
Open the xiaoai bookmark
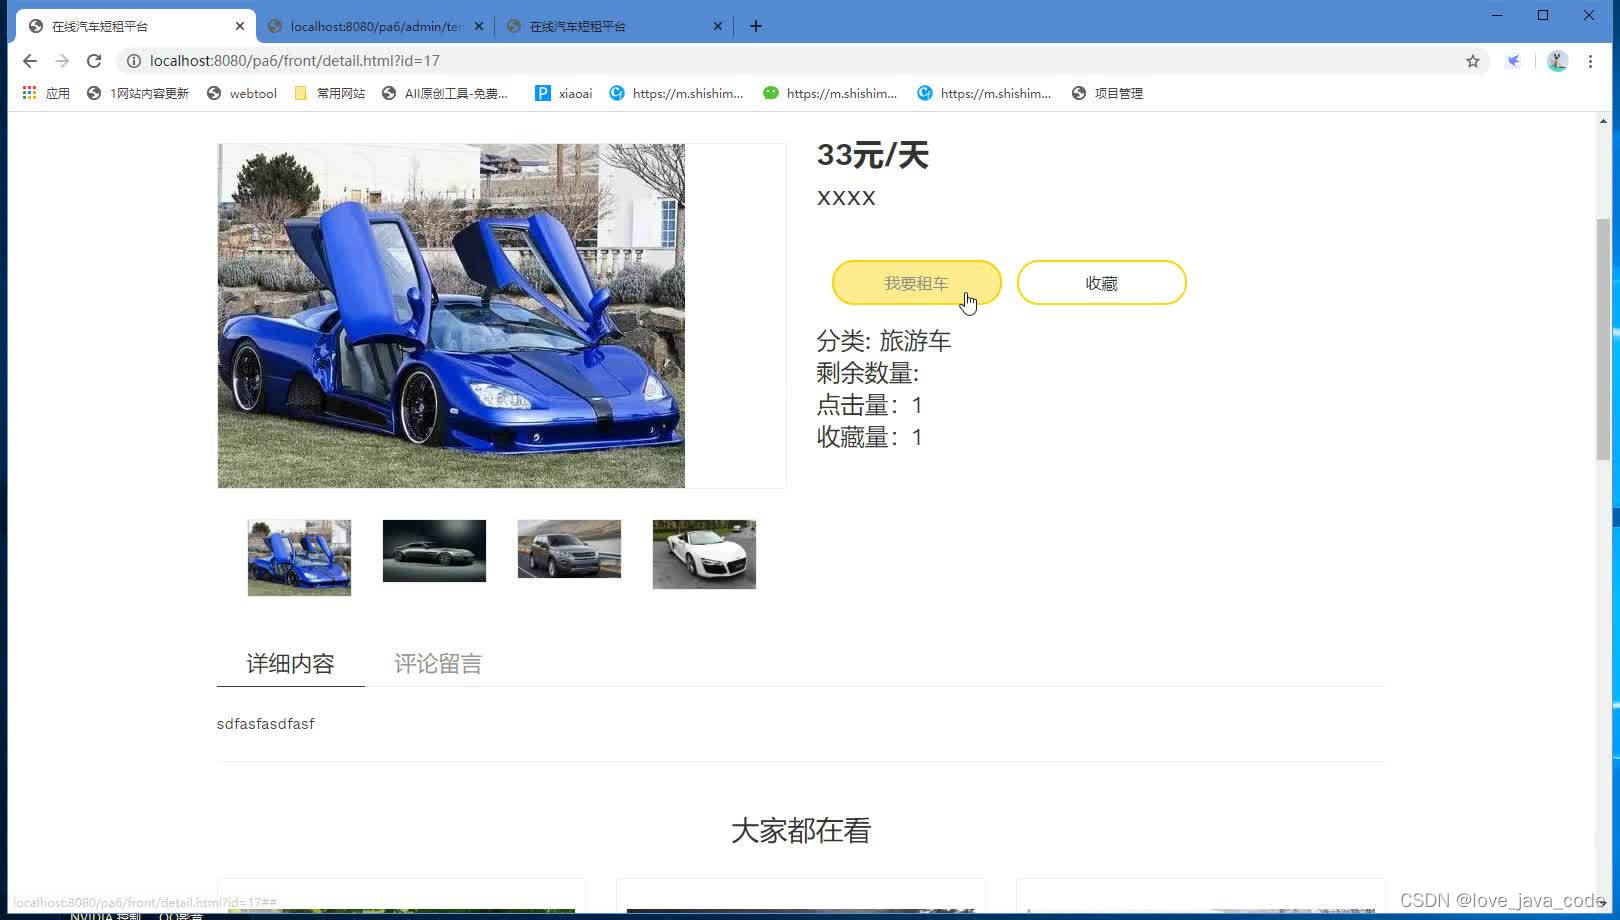click(x=564, y=93)
